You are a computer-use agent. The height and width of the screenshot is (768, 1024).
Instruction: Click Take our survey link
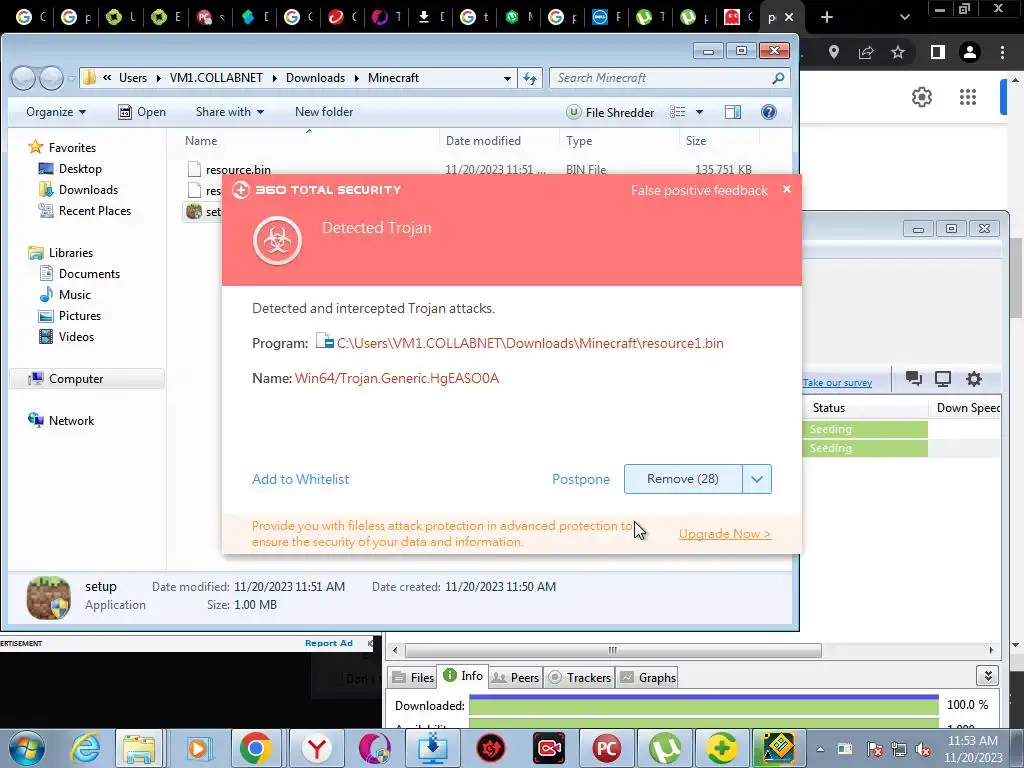tap(837, 383)
